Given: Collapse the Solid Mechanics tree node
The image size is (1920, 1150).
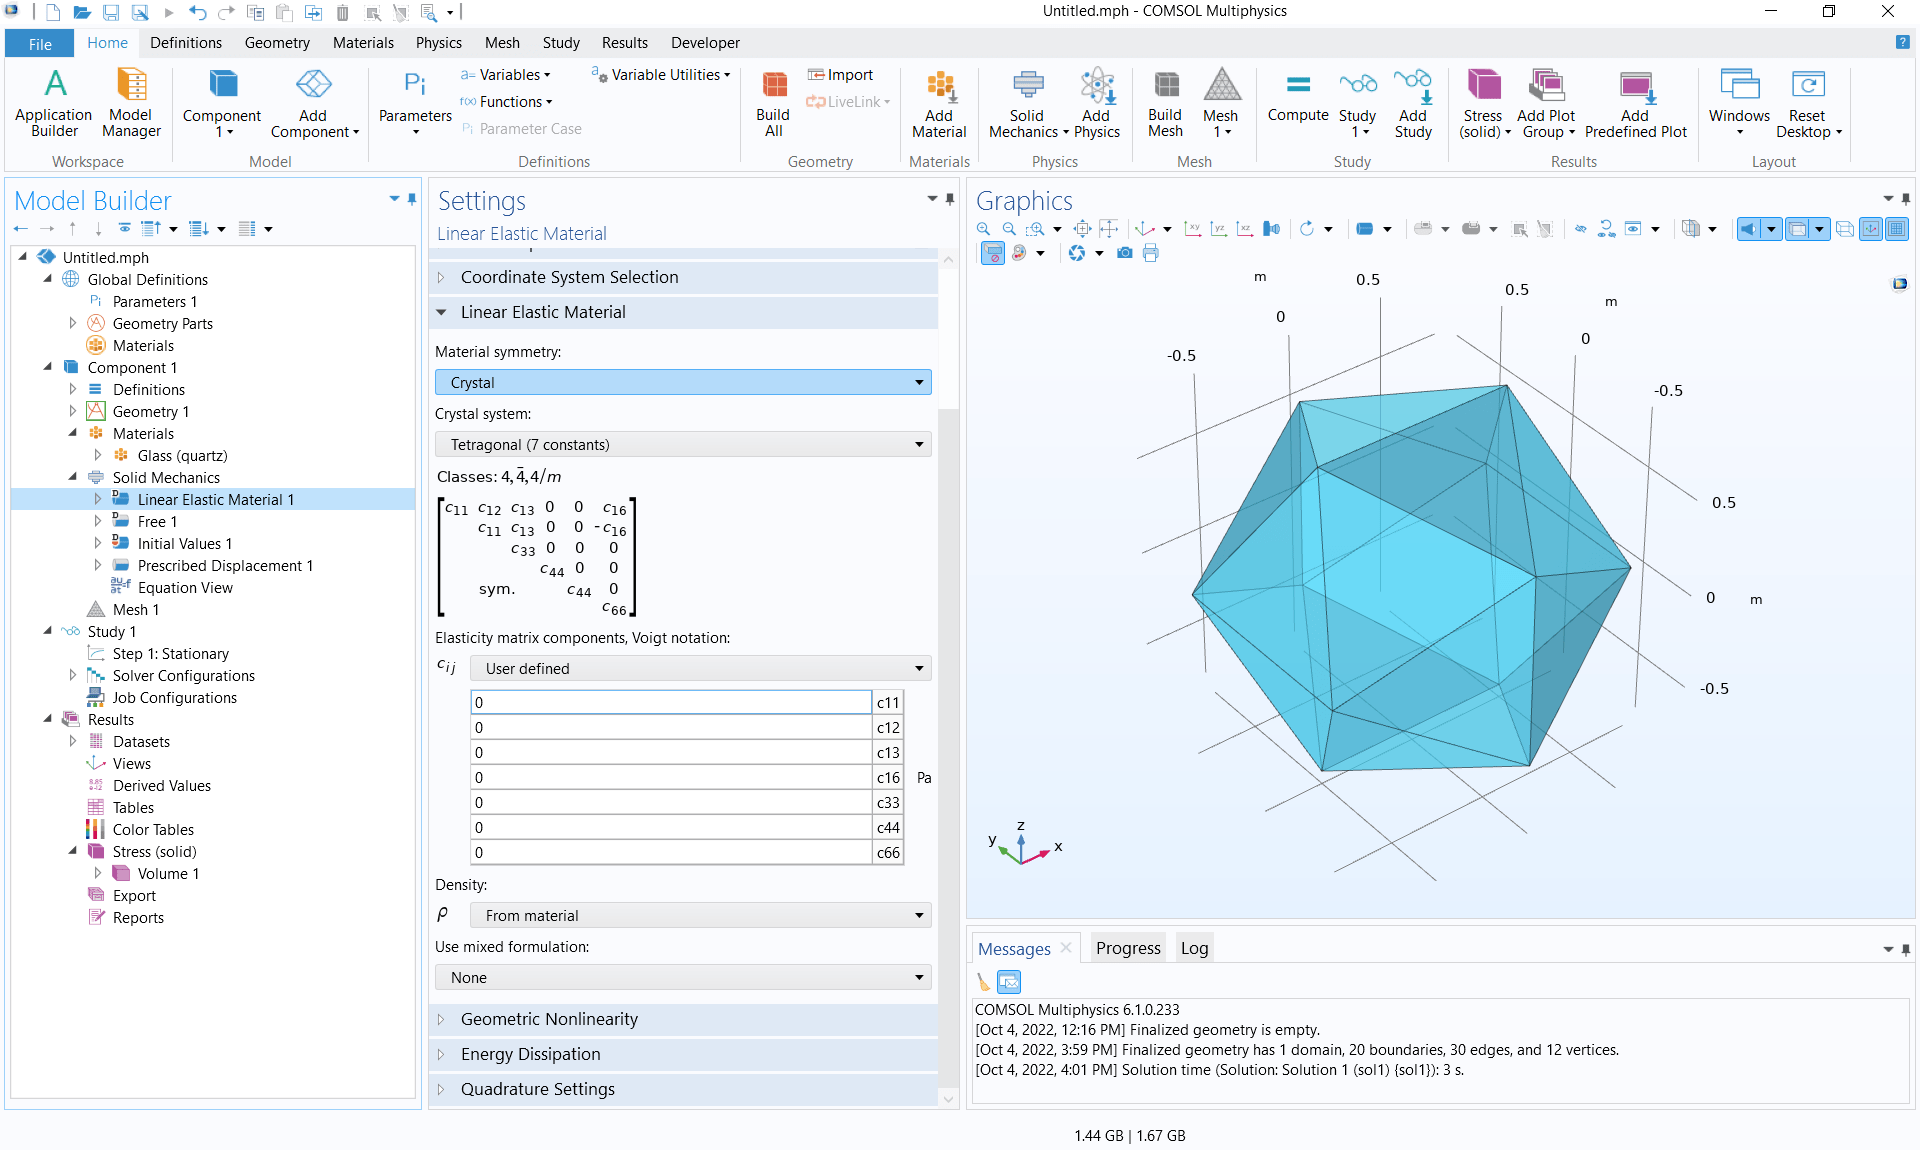Looking at the screenshot, I should [72, 477].
